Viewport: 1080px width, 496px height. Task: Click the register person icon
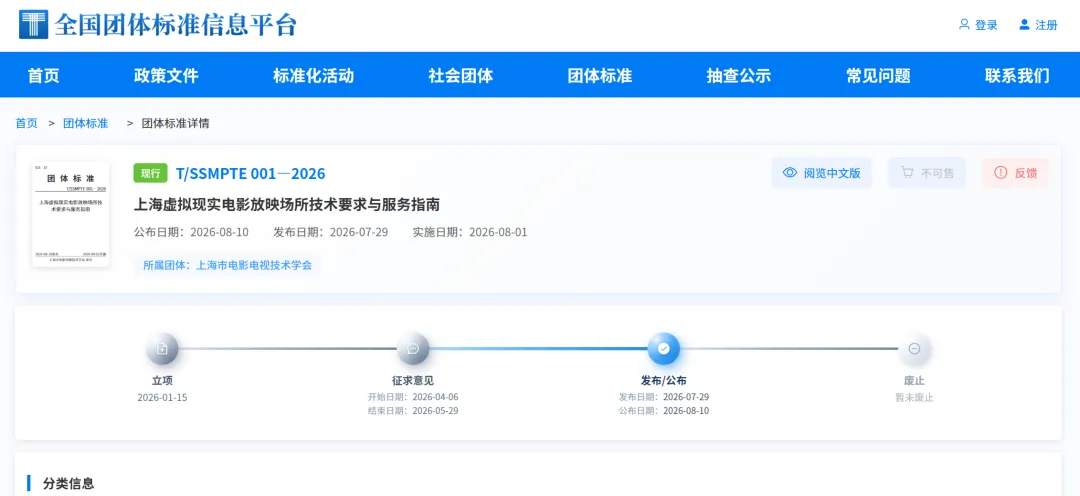1024,25
